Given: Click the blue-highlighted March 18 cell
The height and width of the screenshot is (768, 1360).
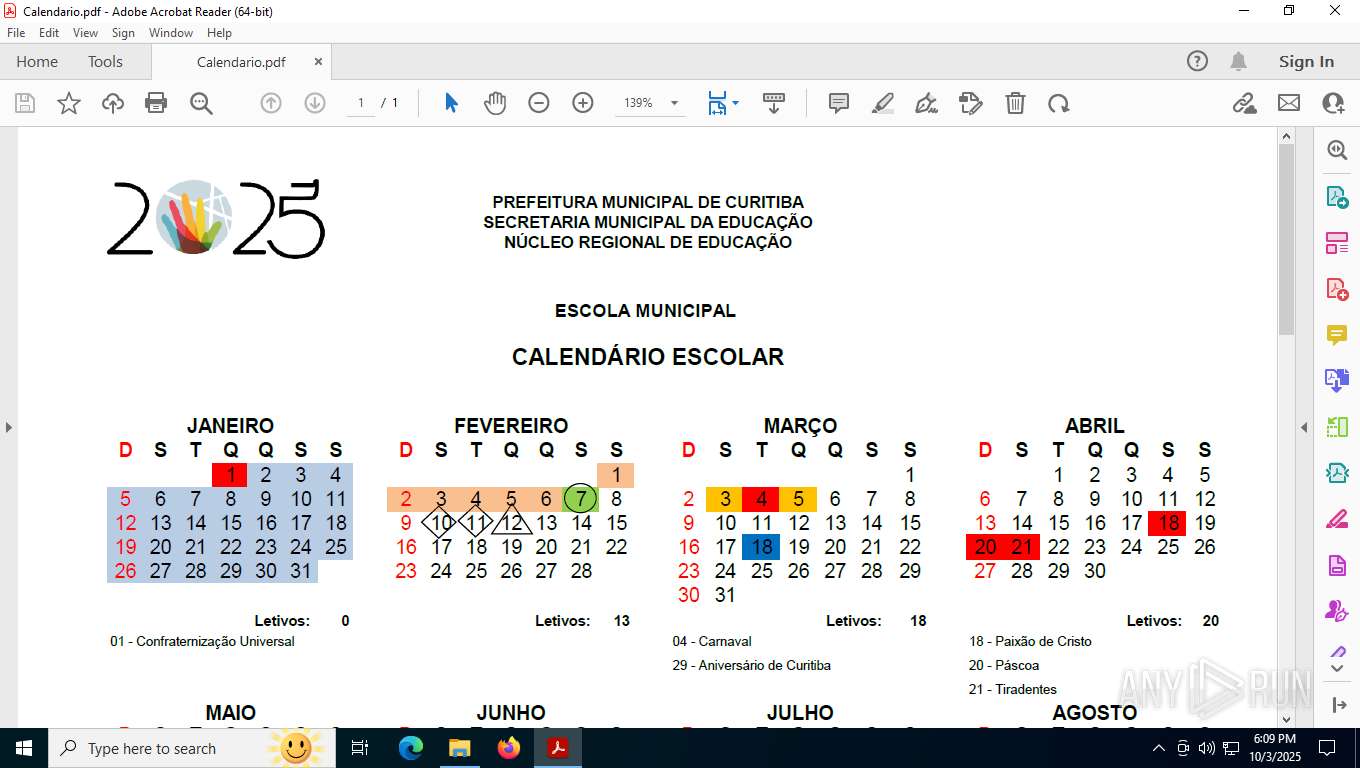Looking at the screenshot, I should click(x=761, y=547).
